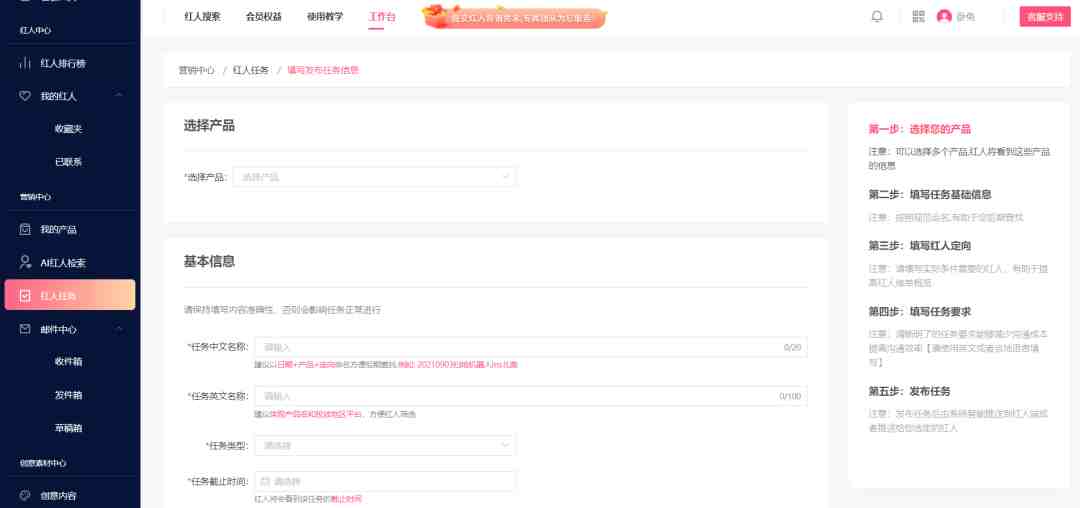Open 已联系 sidebar item
The width and height of the screenshot is (1080, 508).
click(69, 162)
